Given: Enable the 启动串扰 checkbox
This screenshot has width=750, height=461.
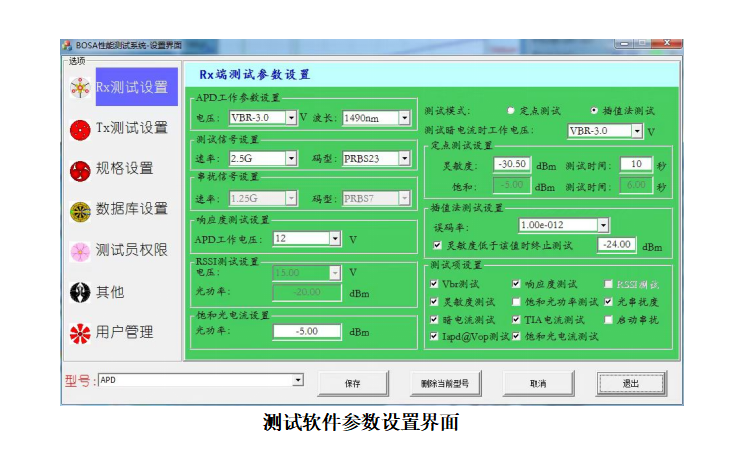Looking at the screenshot, I should [x=608, y=319].
